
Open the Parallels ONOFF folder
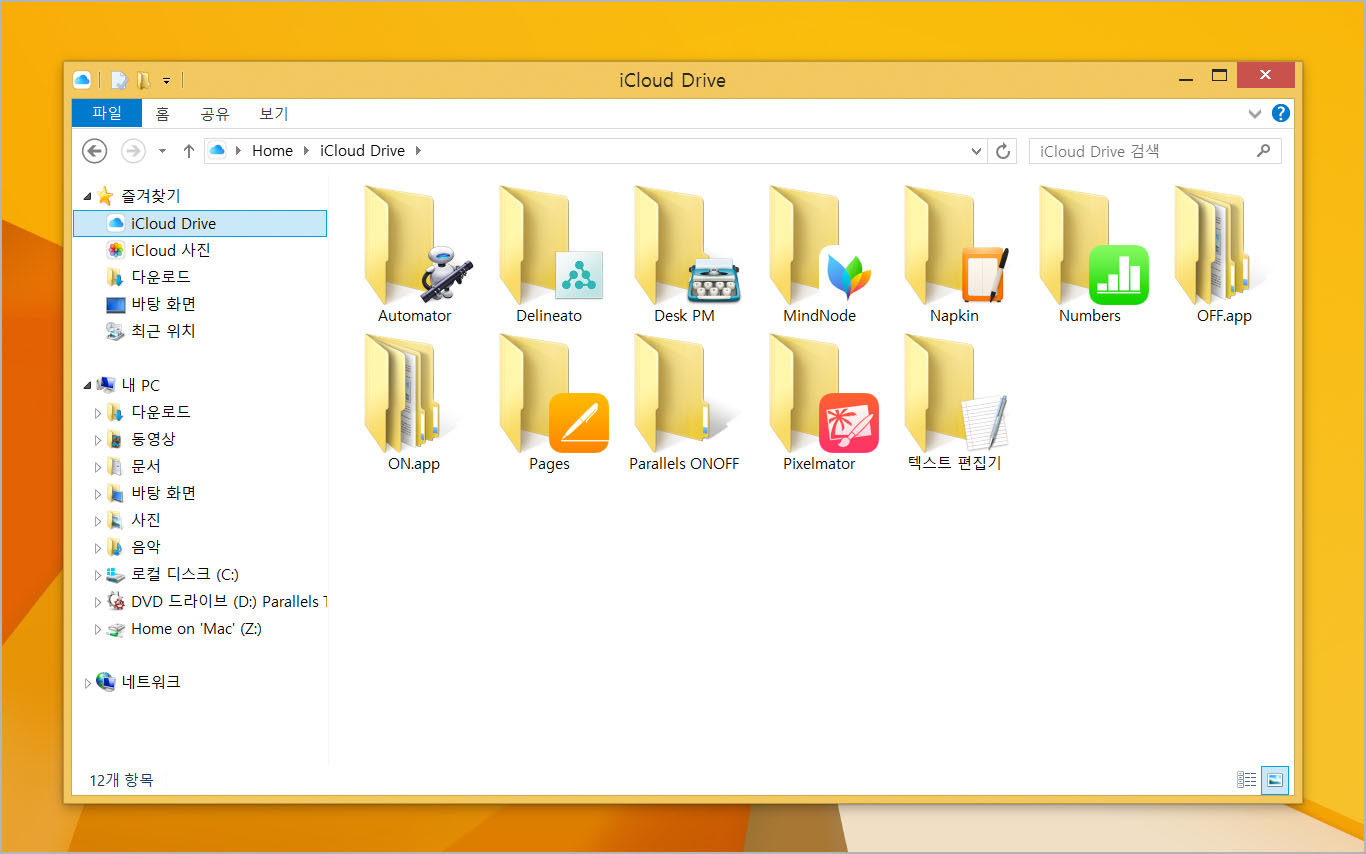pos(684,402)
